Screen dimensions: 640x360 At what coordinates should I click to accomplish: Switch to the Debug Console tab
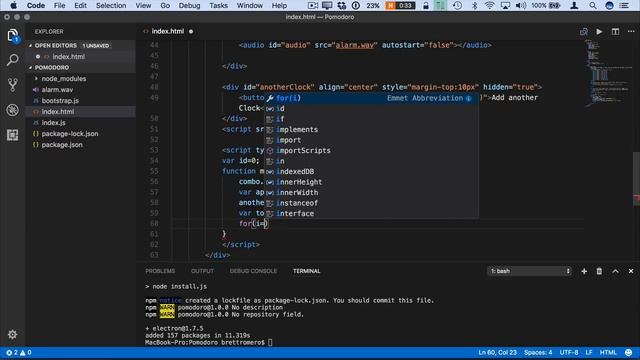253,271
